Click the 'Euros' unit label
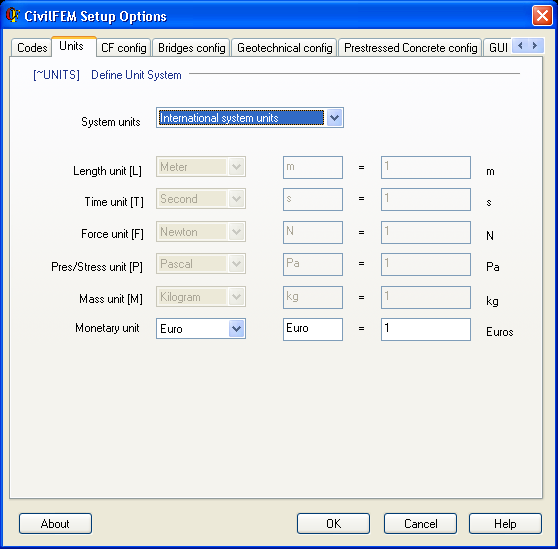 click(x=500, y=332)
